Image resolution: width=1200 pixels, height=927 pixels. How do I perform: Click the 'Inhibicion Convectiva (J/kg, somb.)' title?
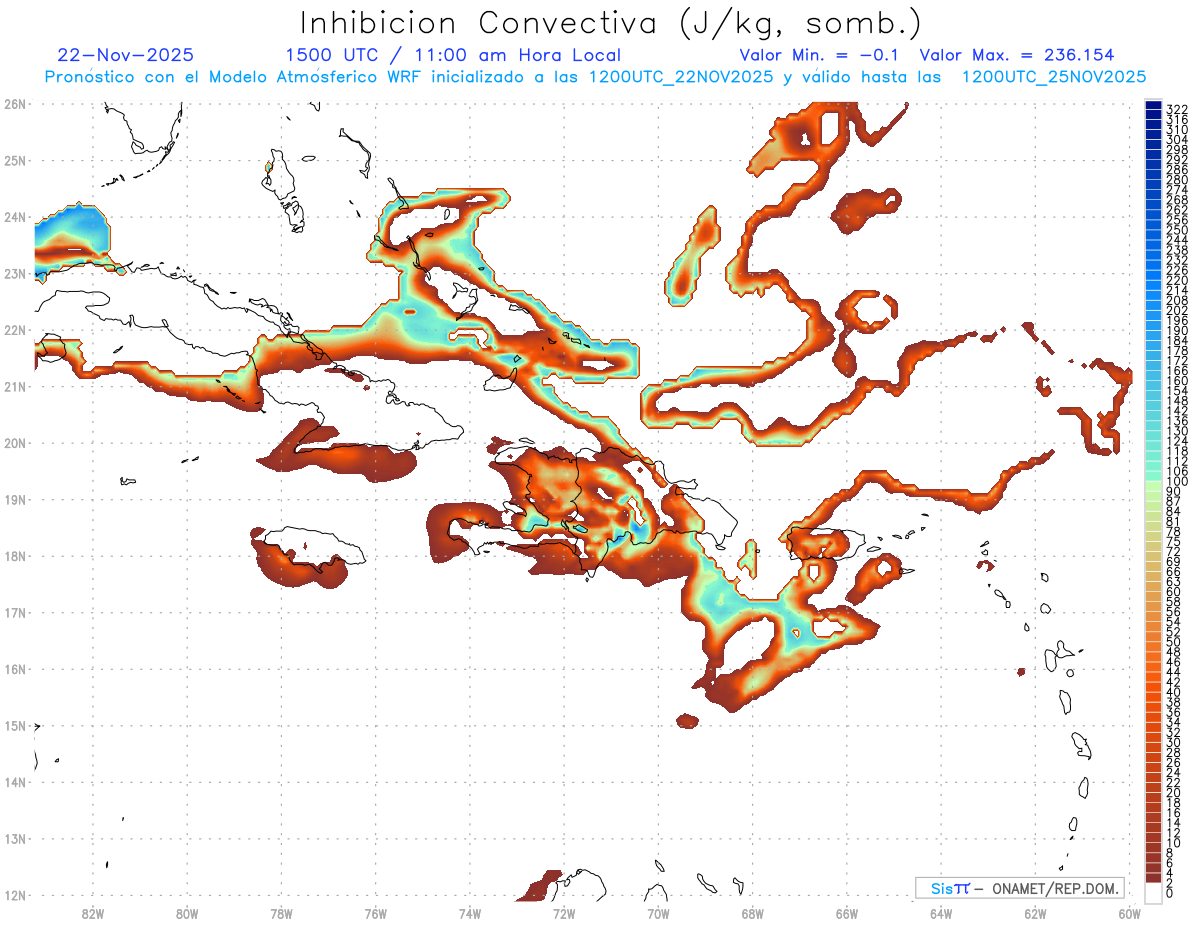coord(612,23)
